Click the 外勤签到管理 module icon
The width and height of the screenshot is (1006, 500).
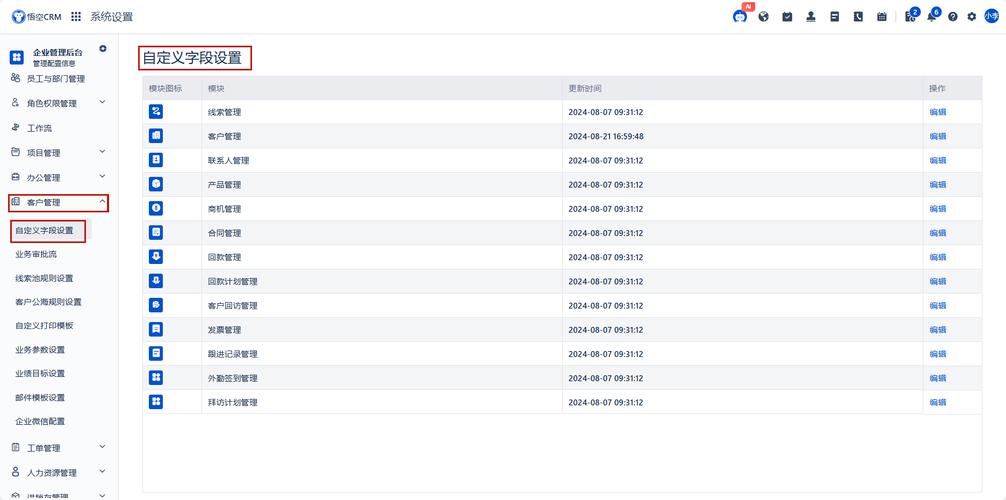click(x=156, y=378)
